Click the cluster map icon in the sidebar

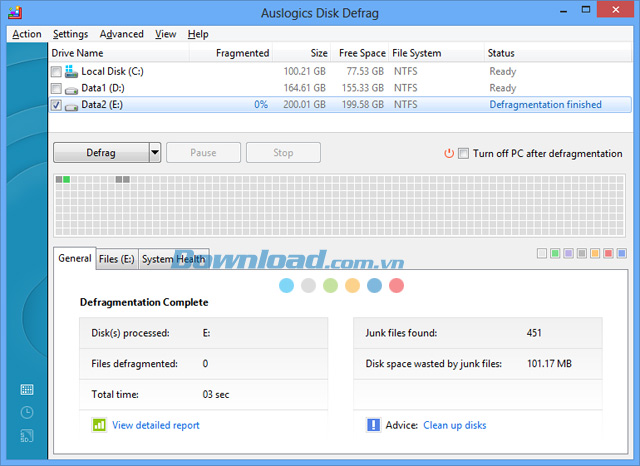(x=27, y=389)
